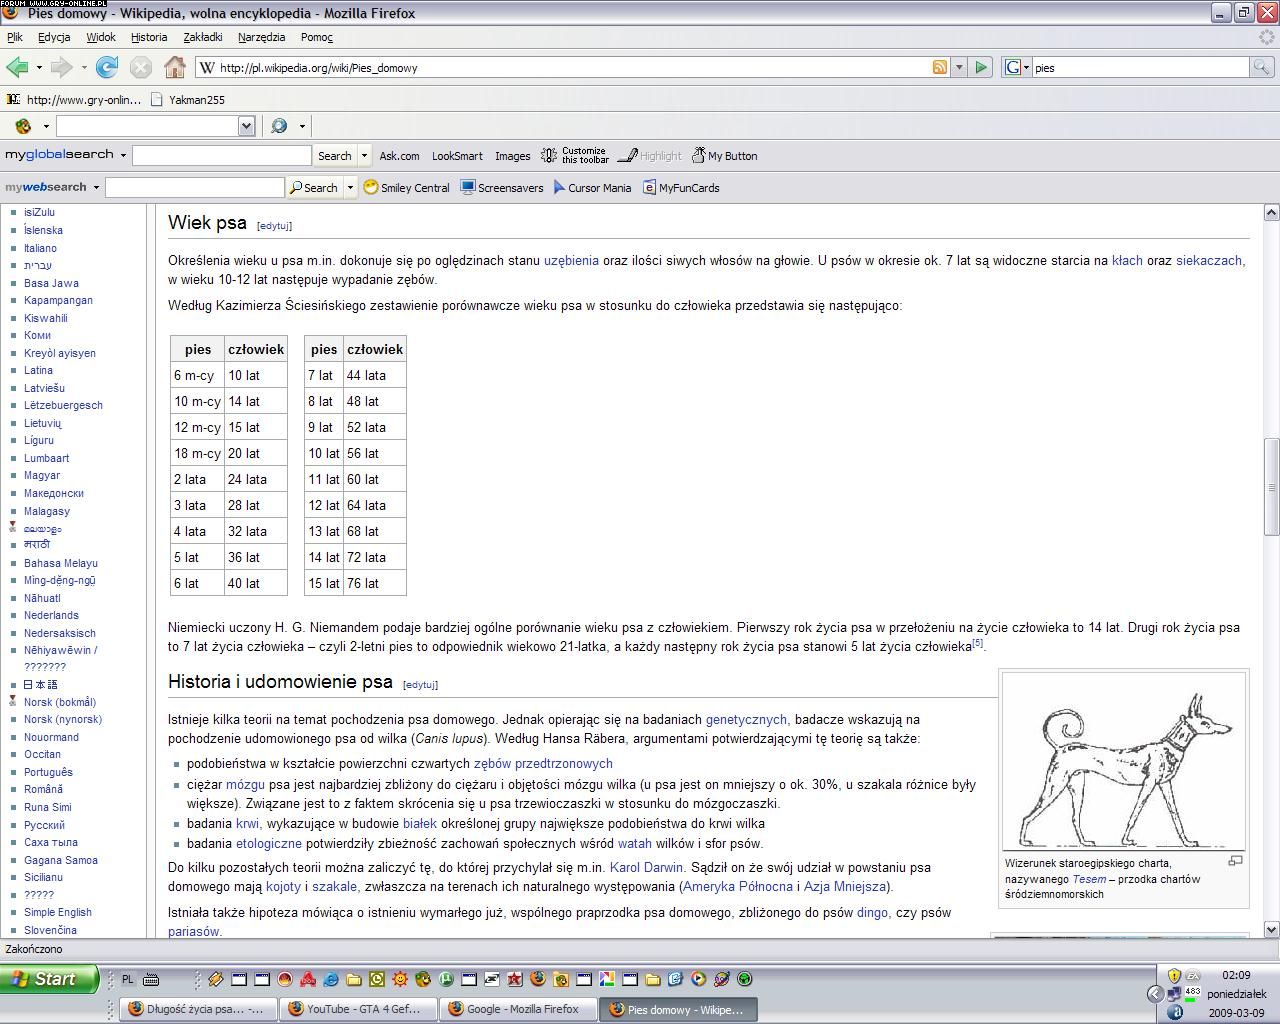1280x1024 pixels.
Task: Open the search engine selector dropdown
Action: click(1025, 67)
